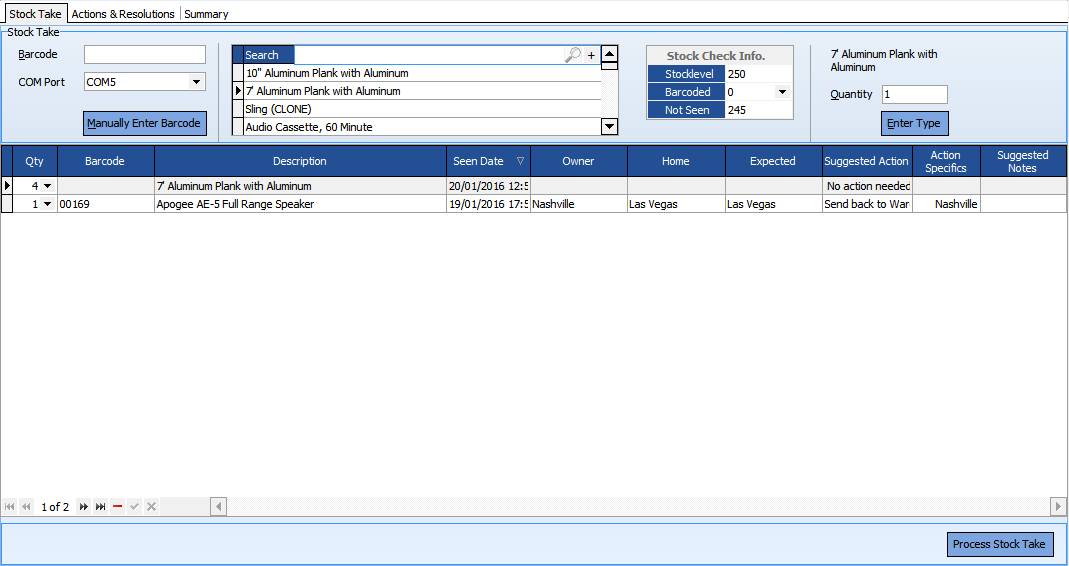Click grid horizontal scrollbar right arrow
The image size is (1069, 566).
(1058, 507)
